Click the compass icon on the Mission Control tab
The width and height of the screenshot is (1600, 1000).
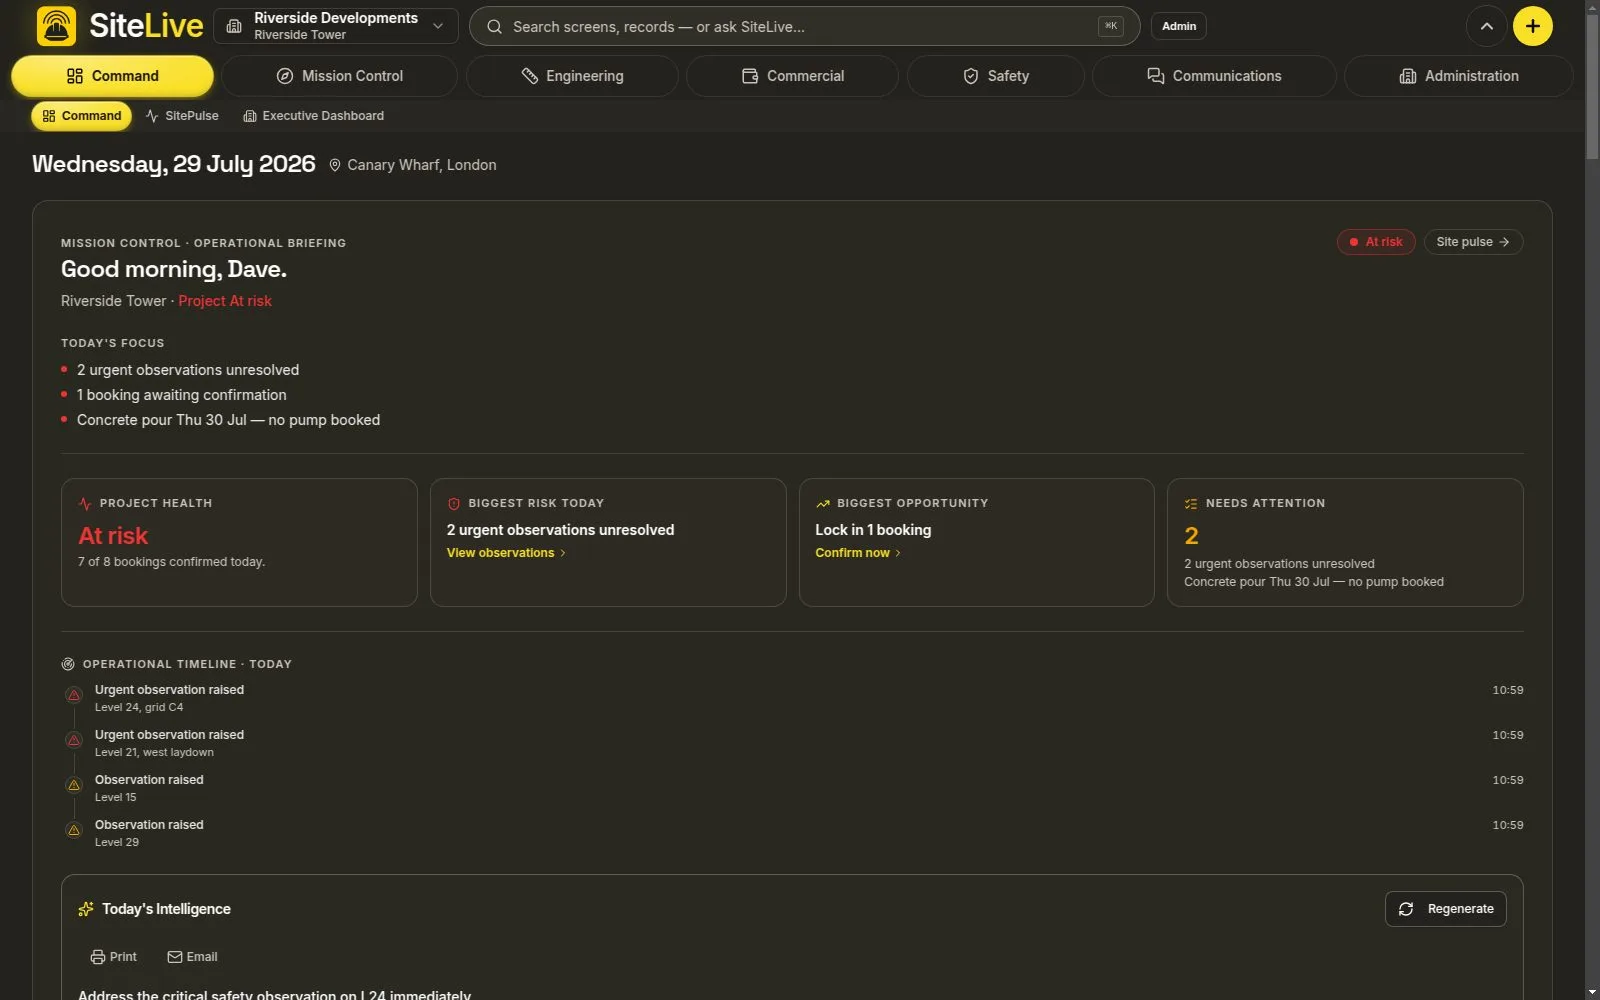[285, 76]
